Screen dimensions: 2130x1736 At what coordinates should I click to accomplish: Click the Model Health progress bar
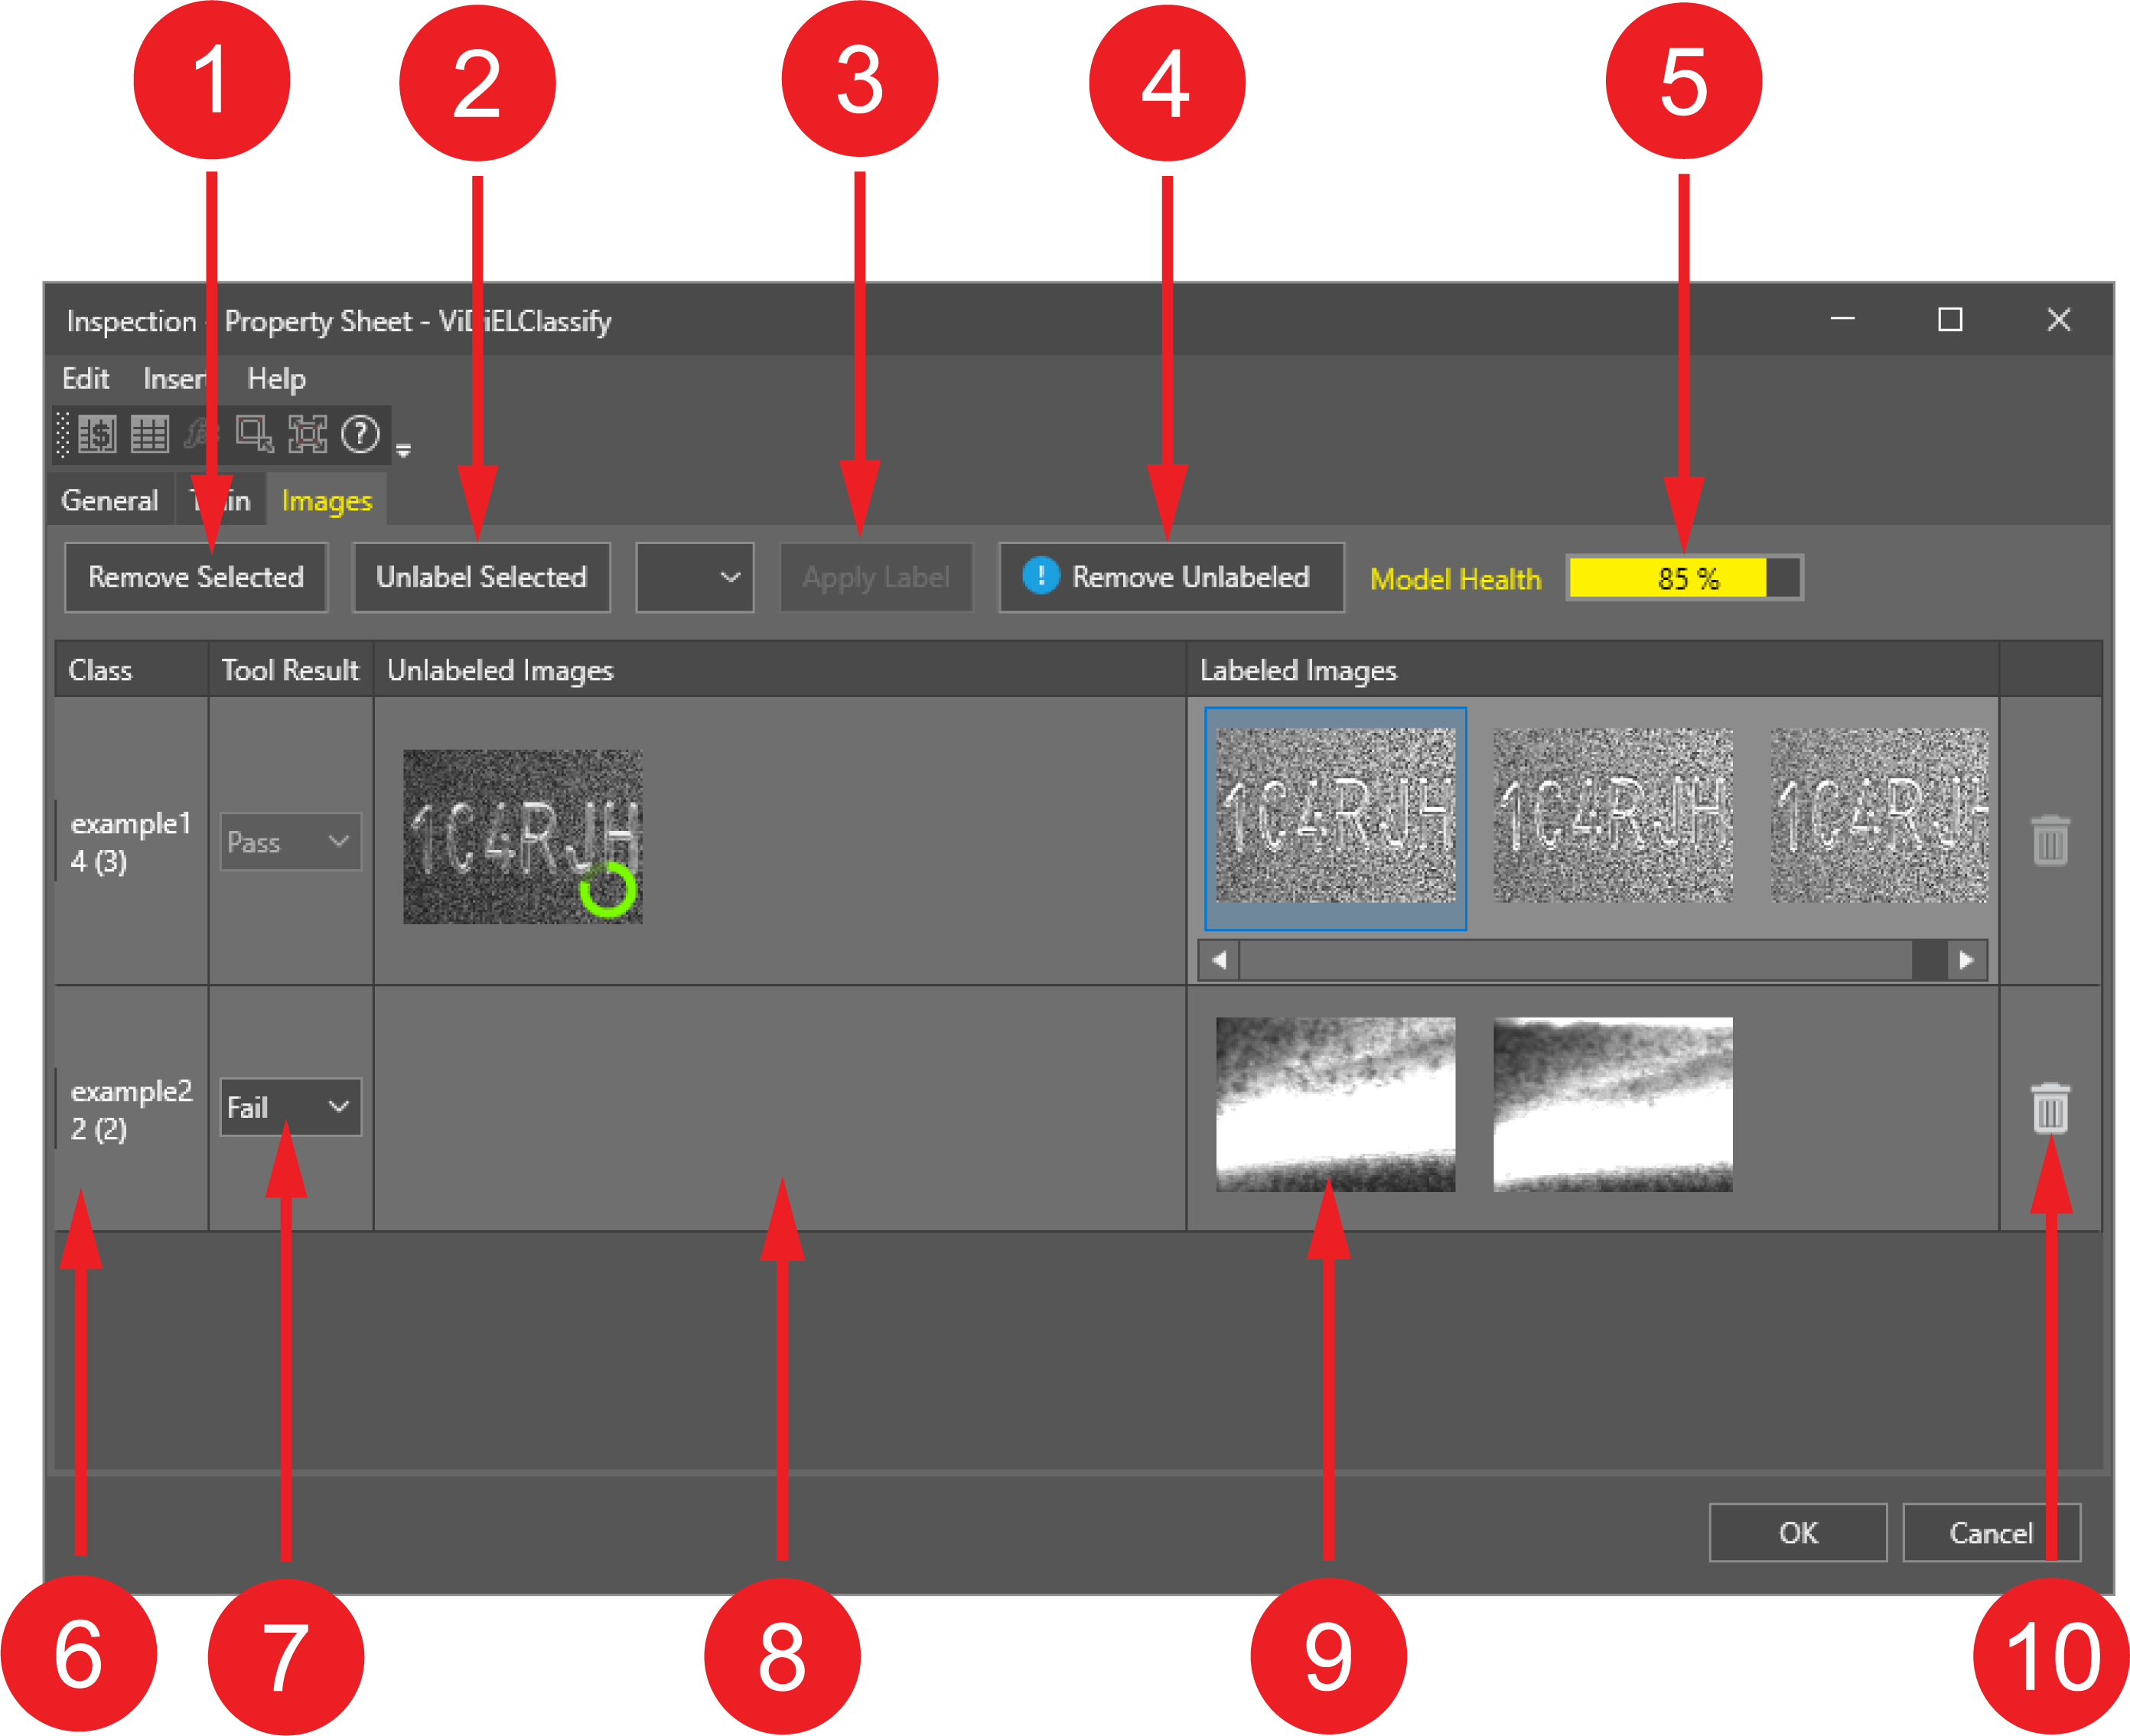(x=1685, y=578)
